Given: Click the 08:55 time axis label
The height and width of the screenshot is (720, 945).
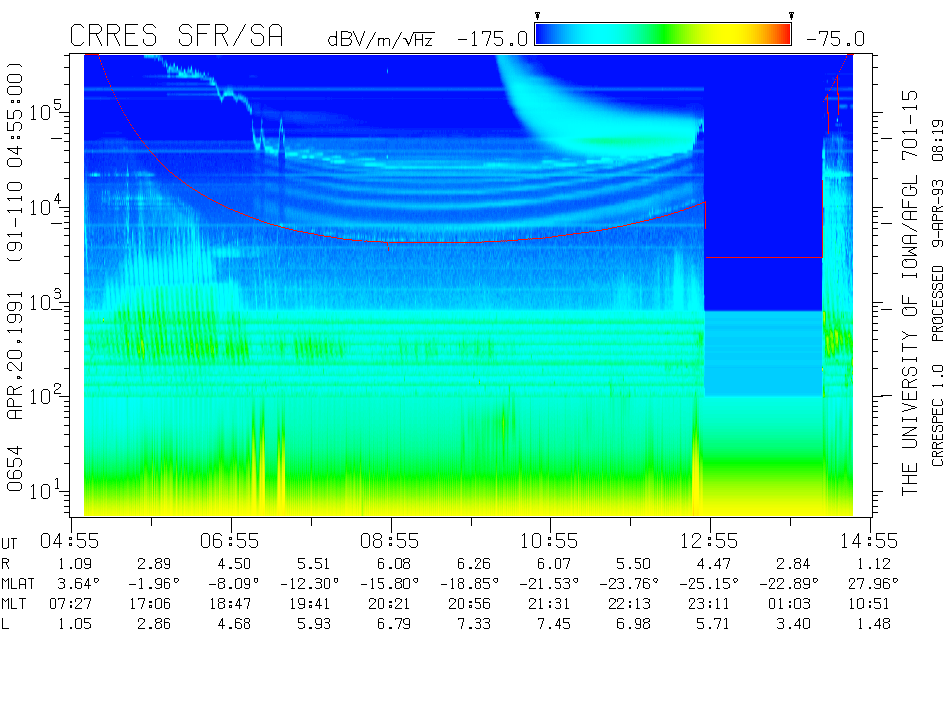Looking at the screenshot, I should 390,540.
